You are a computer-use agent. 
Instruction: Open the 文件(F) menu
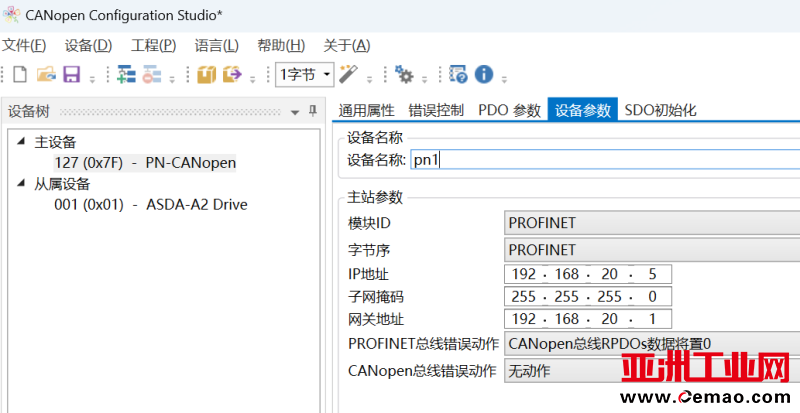pos(24,46)
